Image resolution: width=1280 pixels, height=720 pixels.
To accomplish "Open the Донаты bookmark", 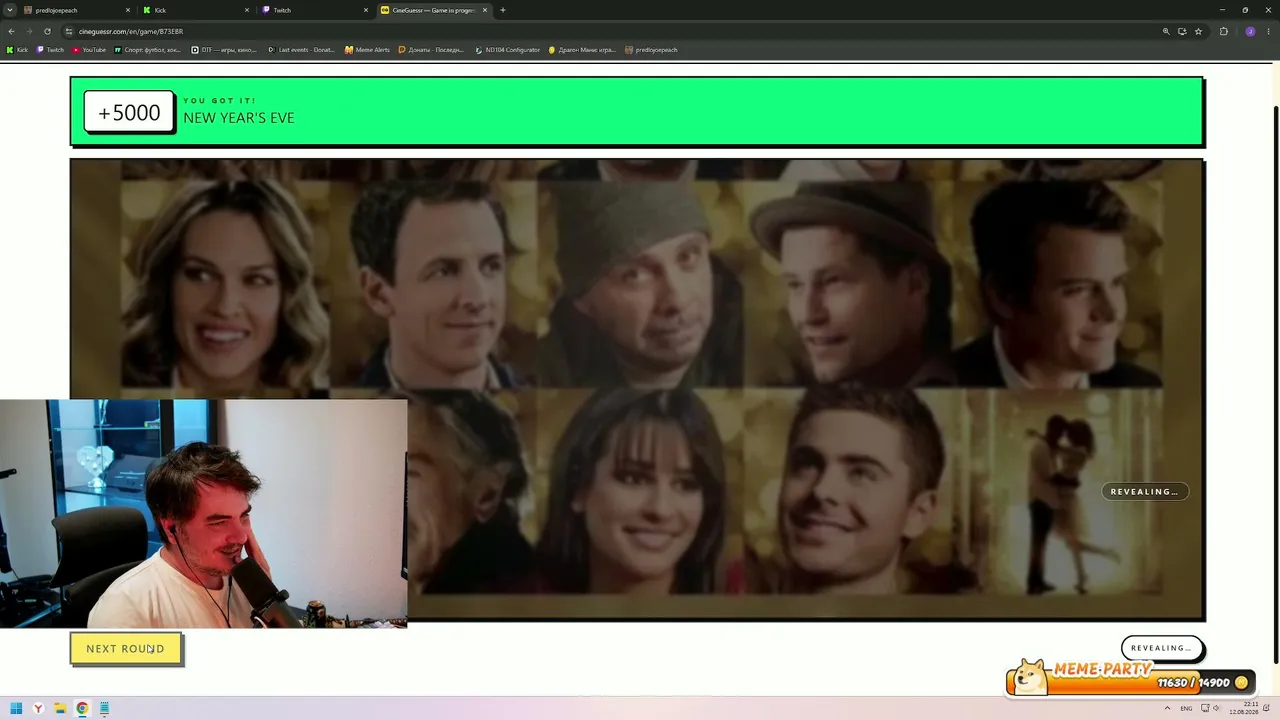I will pos(431,50).
